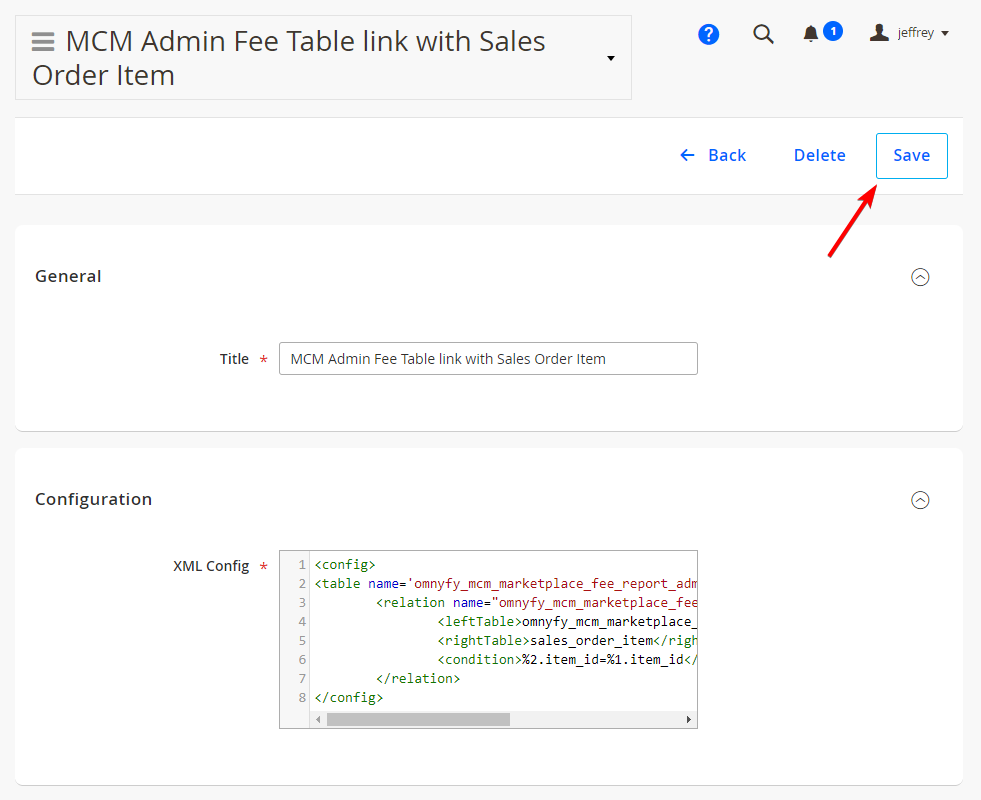The image size is (981, 800).
Task: Click the XML editor scroll left arrow
Action: coord(318,719)
